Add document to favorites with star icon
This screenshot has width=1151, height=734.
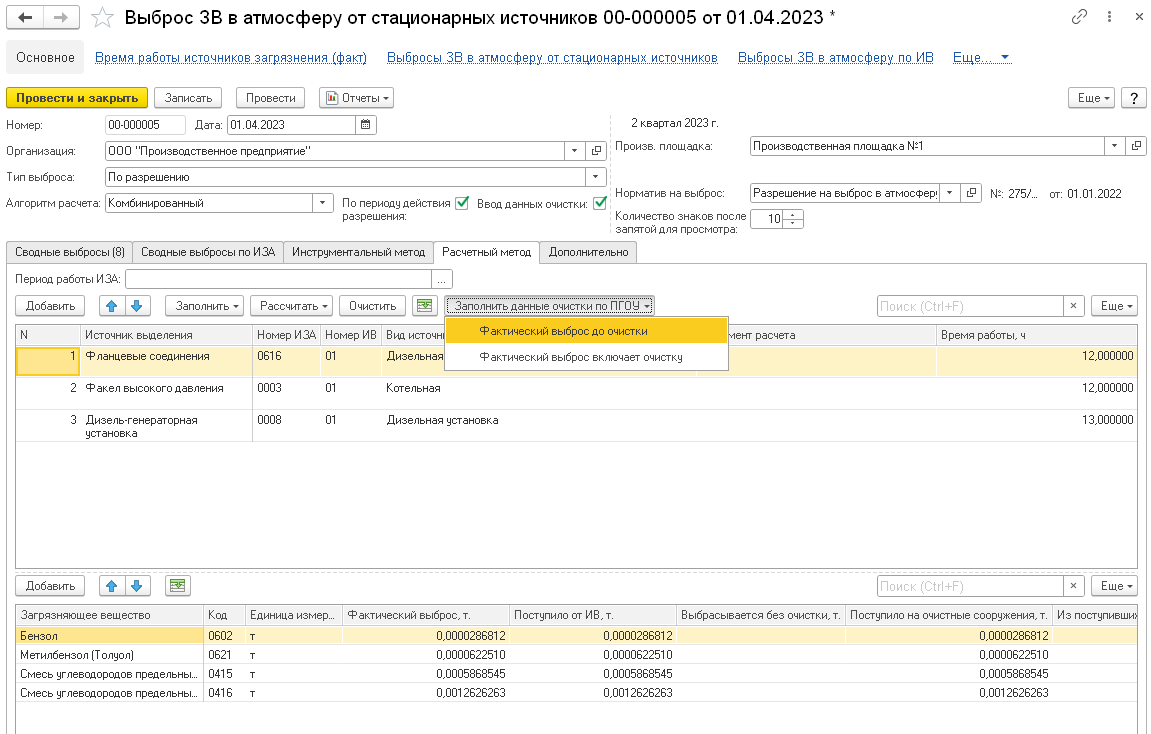(102, 18)
